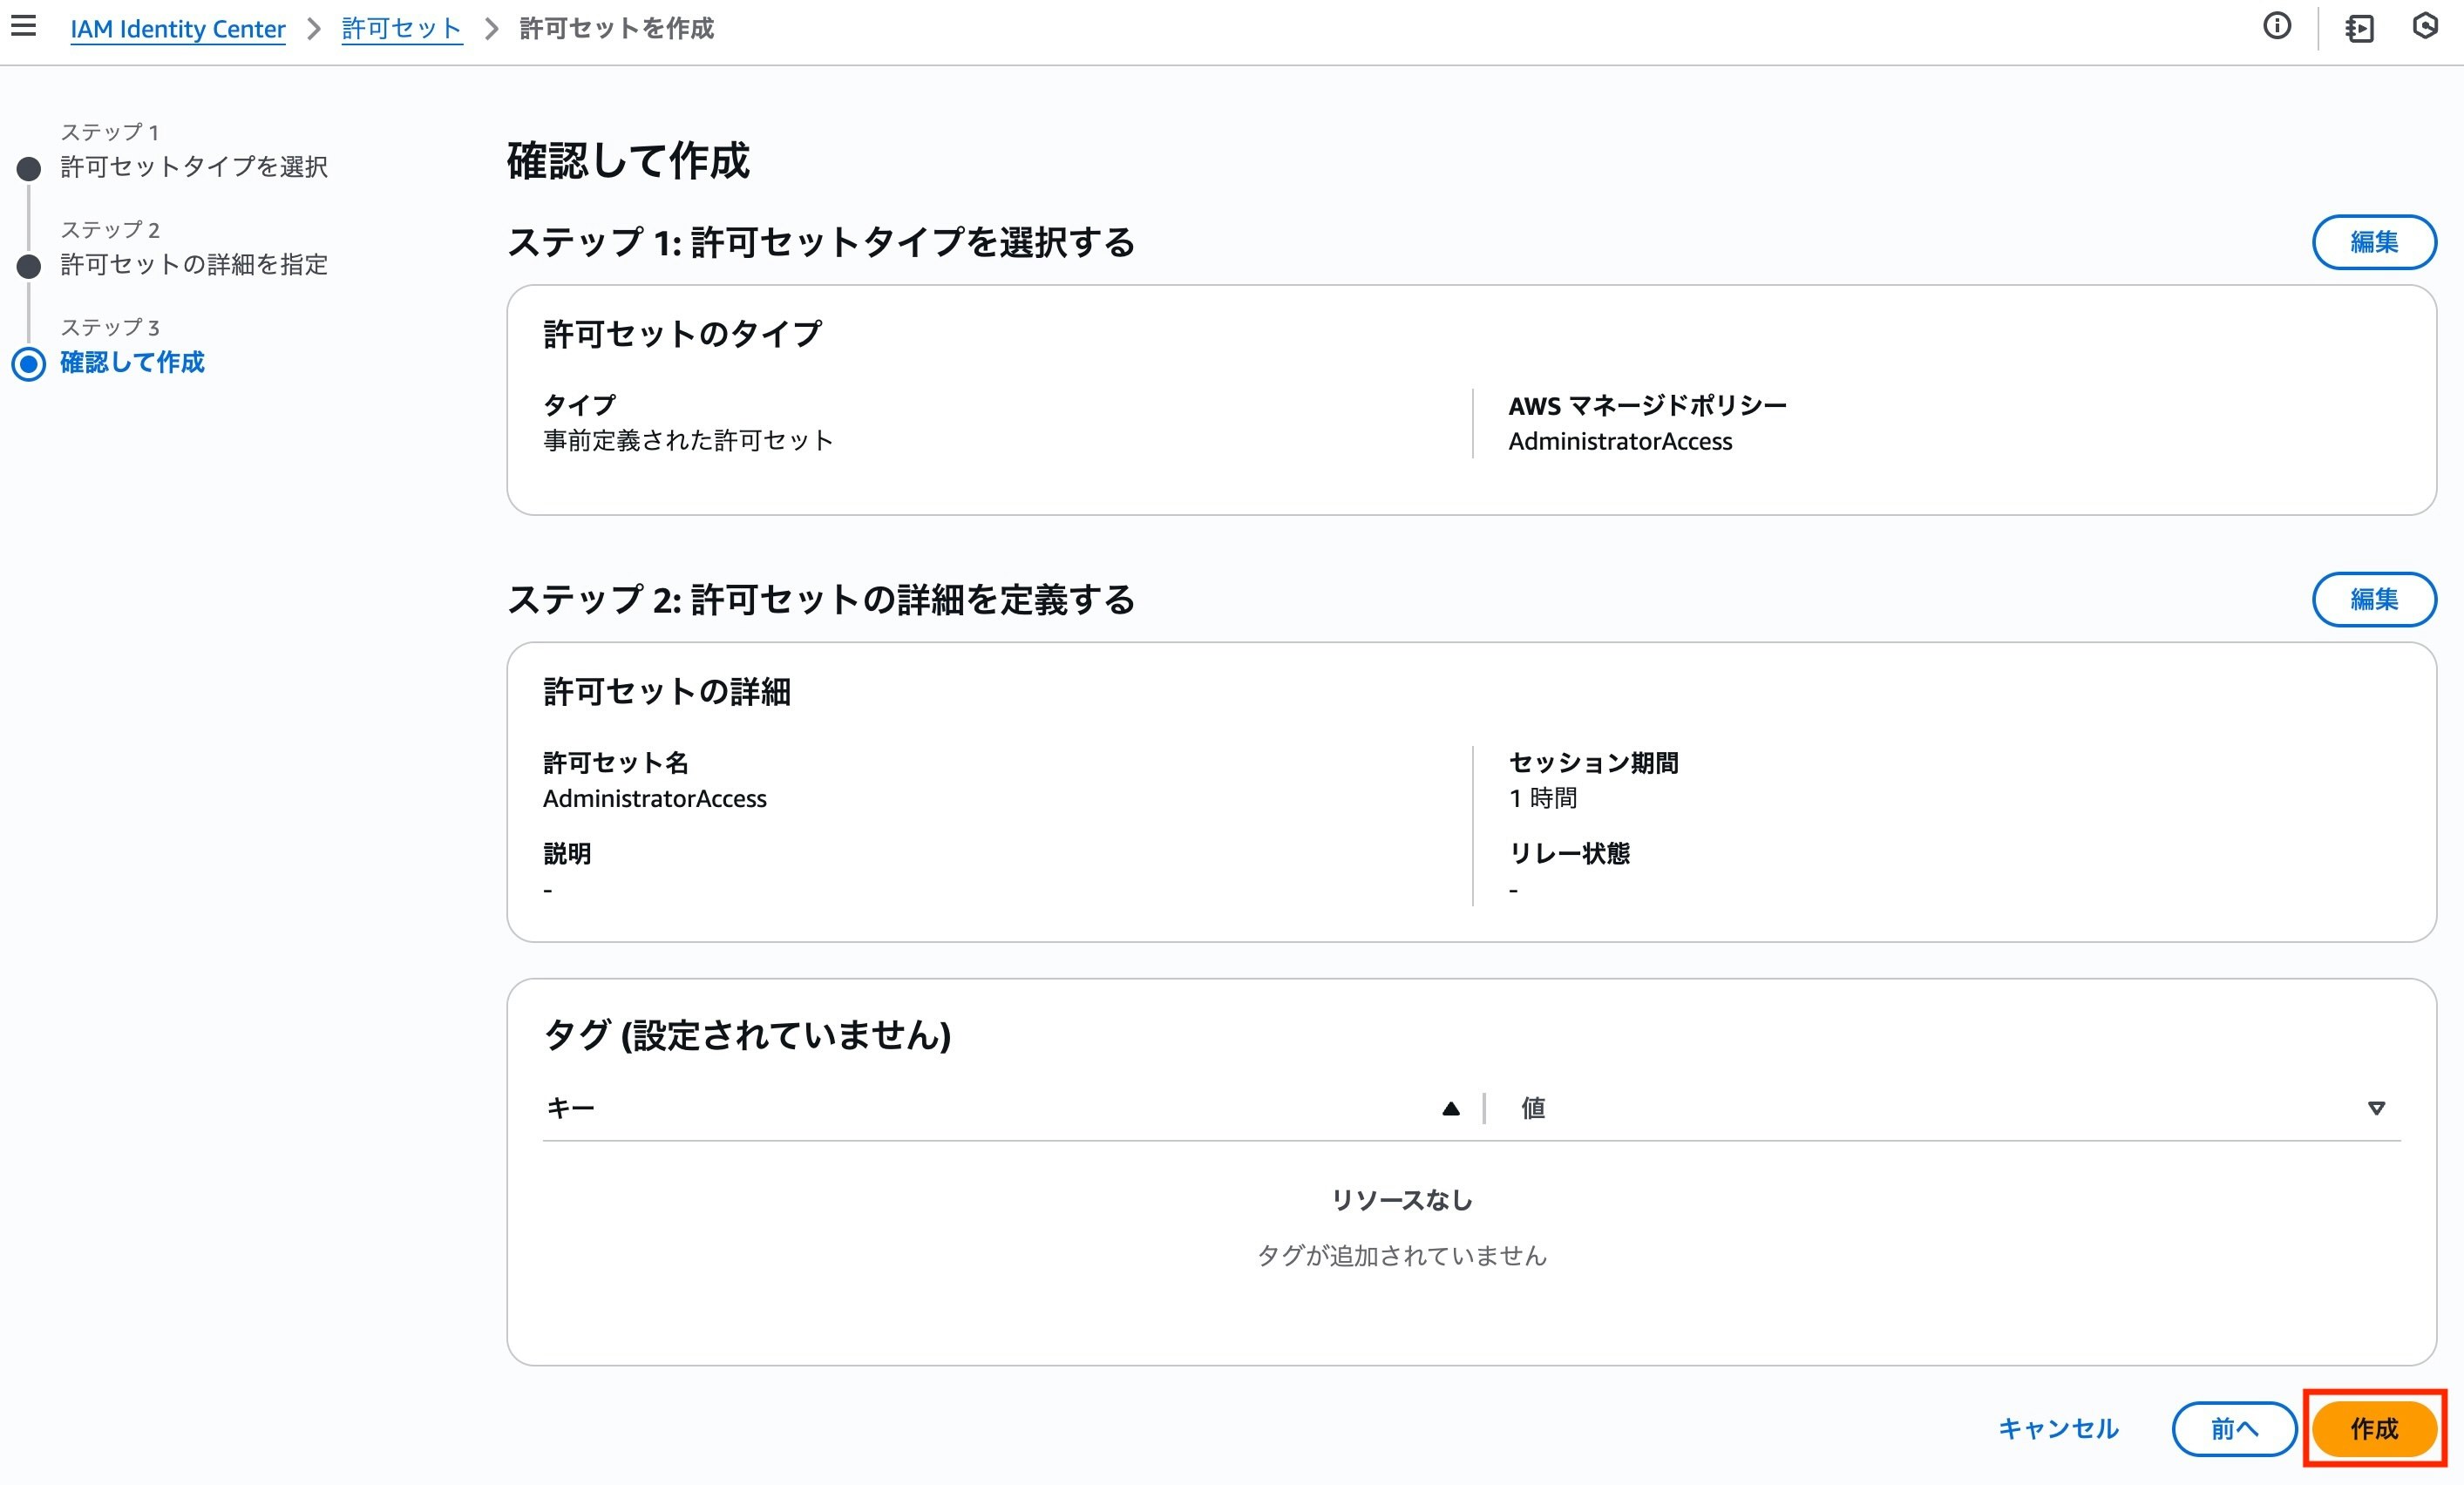This screenshot has height=1485, width=2464.
Task: Sort tags by キー ascending arrow
Action: tap(1450, 1108)
